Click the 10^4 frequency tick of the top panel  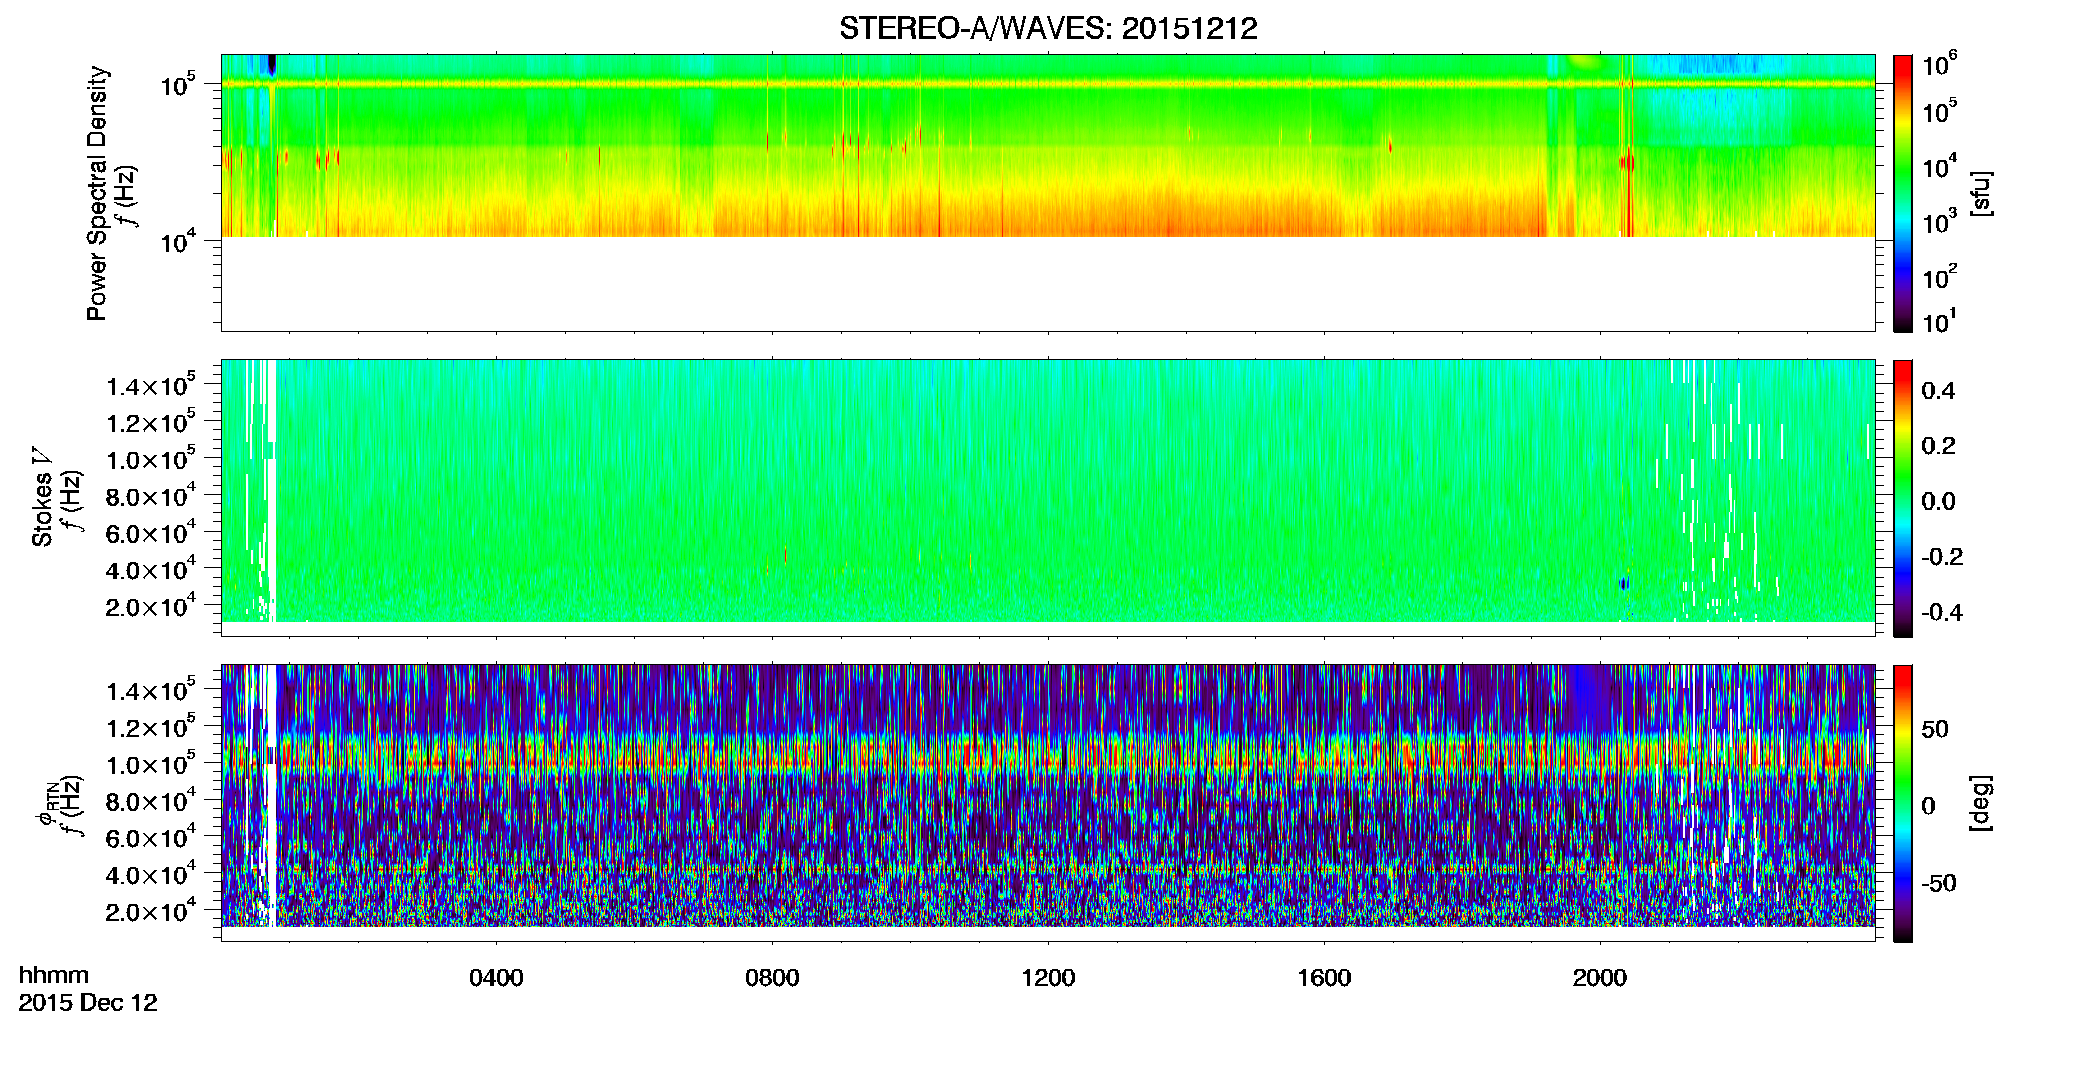(x=178, y=241)
